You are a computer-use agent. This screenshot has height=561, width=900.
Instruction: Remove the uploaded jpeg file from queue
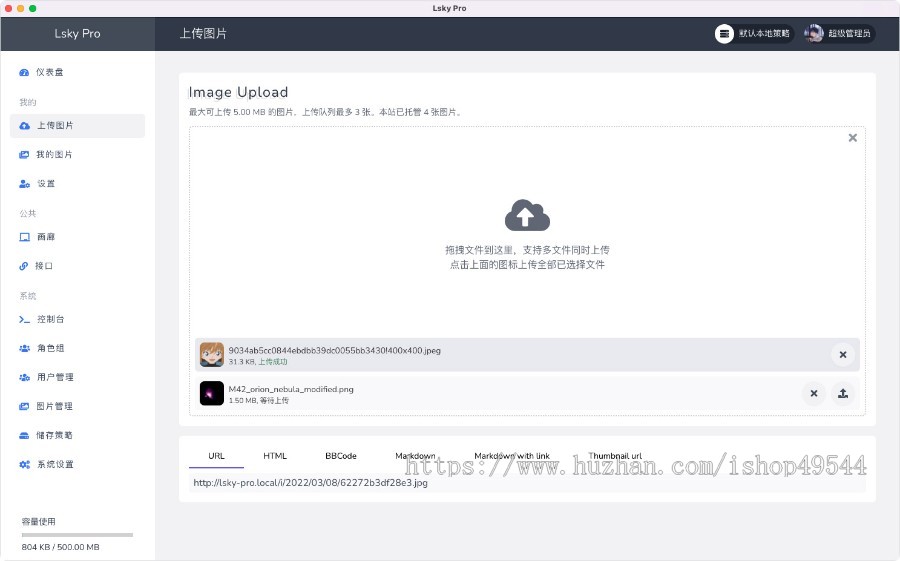pos(843,355)
